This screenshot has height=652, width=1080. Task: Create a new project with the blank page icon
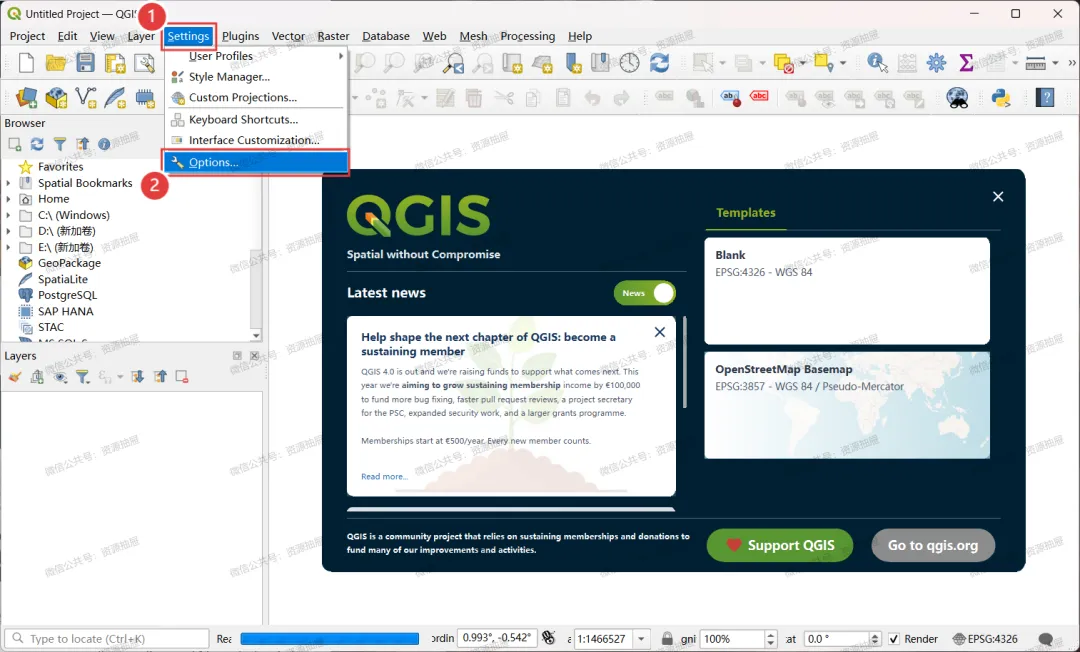26,63
